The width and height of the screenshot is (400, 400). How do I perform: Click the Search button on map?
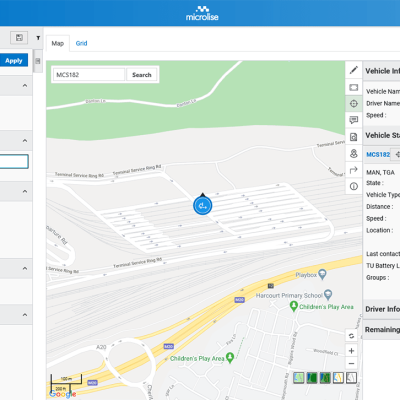[x=142, y=75]
